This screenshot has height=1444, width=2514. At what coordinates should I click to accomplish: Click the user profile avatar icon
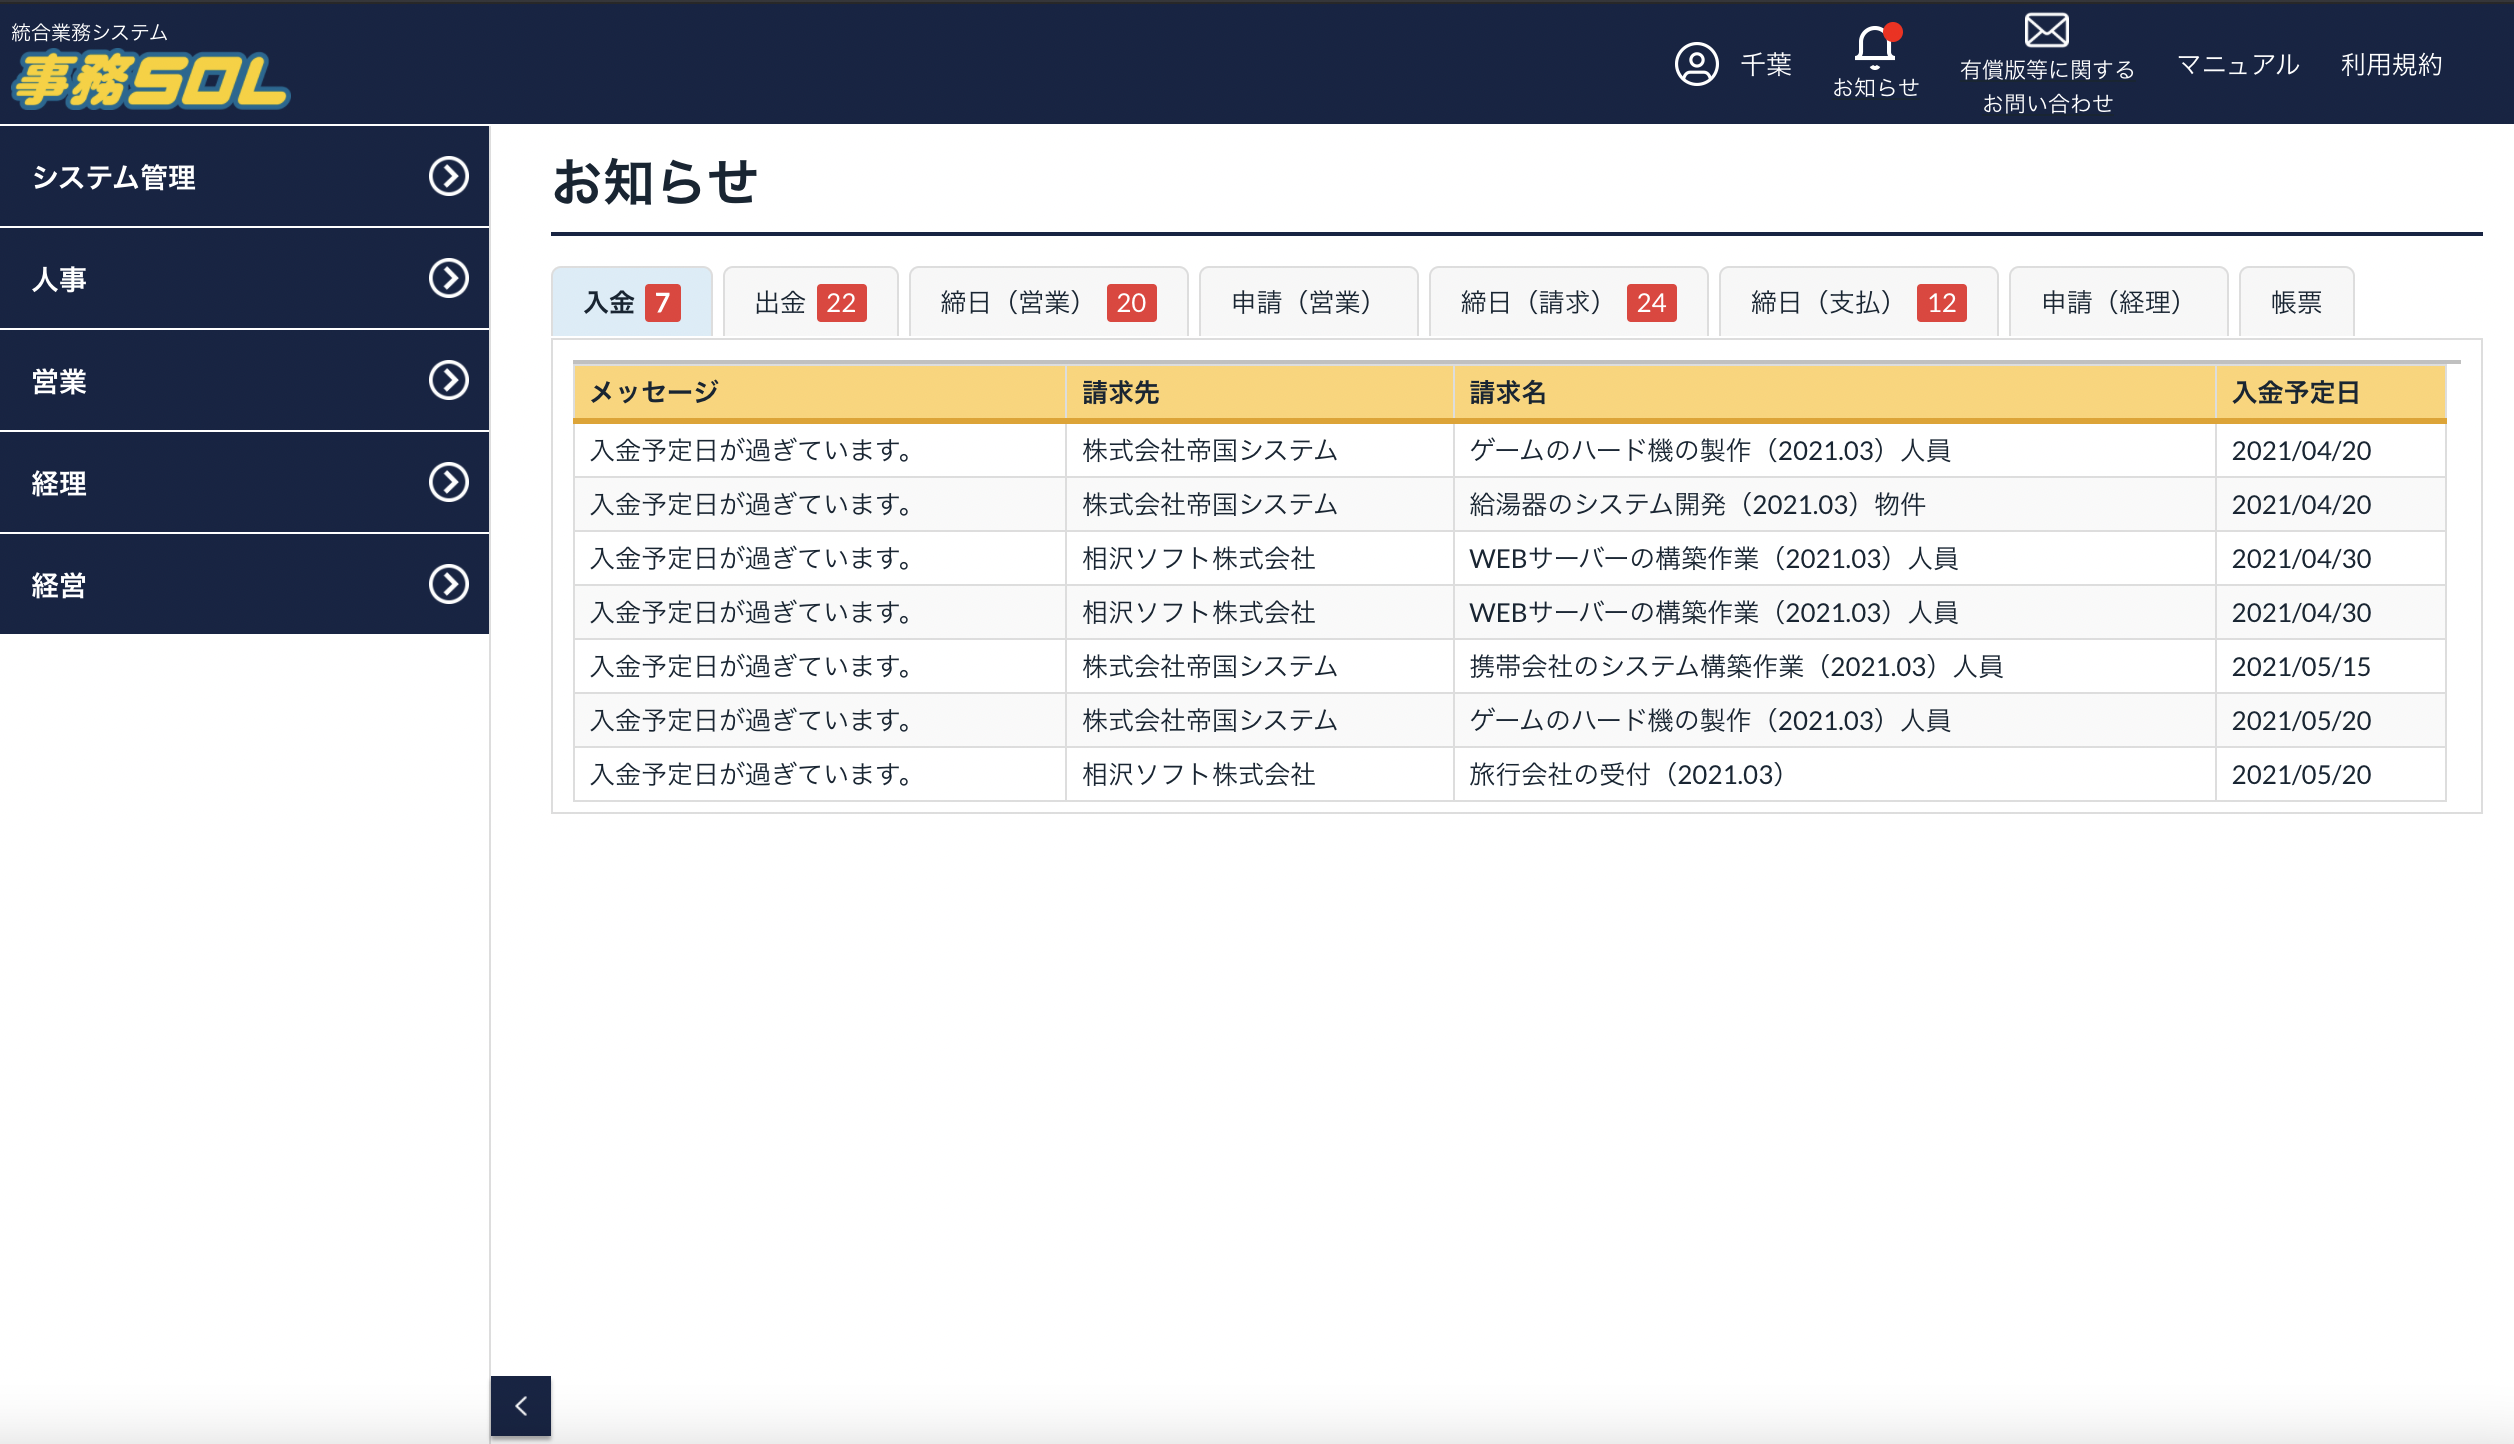pos(1696,64)
